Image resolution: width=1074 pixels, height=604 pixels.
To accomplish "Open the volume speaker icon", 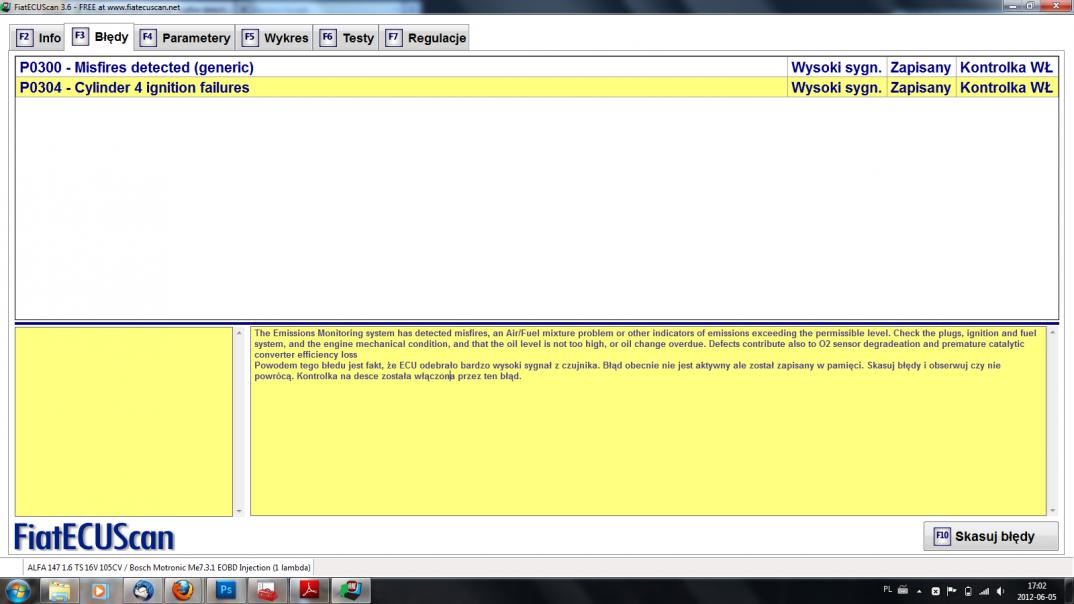I will [x=1000, y=591].
